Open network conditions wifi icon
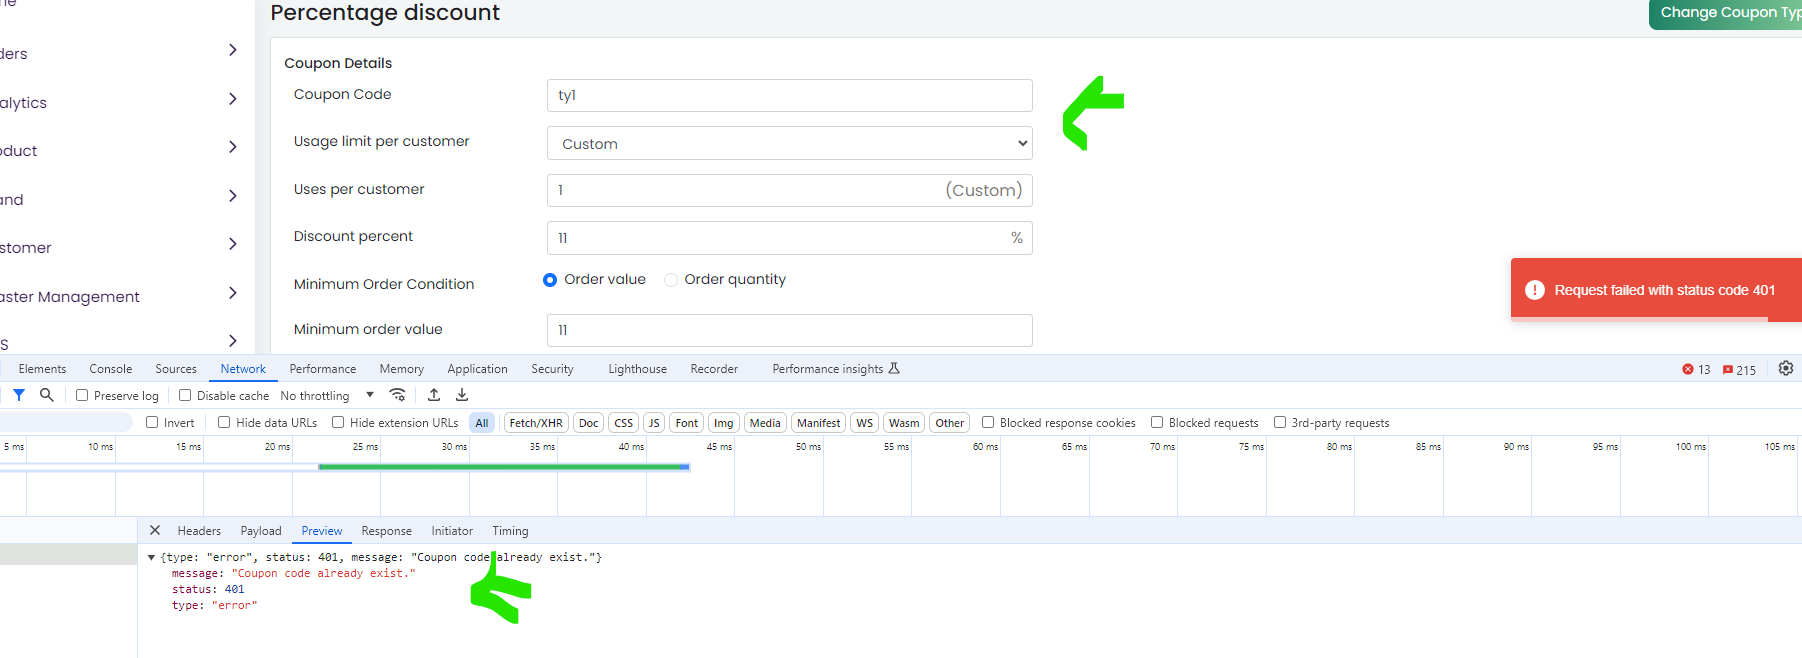Screen dimensions: 1802x658 398,395
